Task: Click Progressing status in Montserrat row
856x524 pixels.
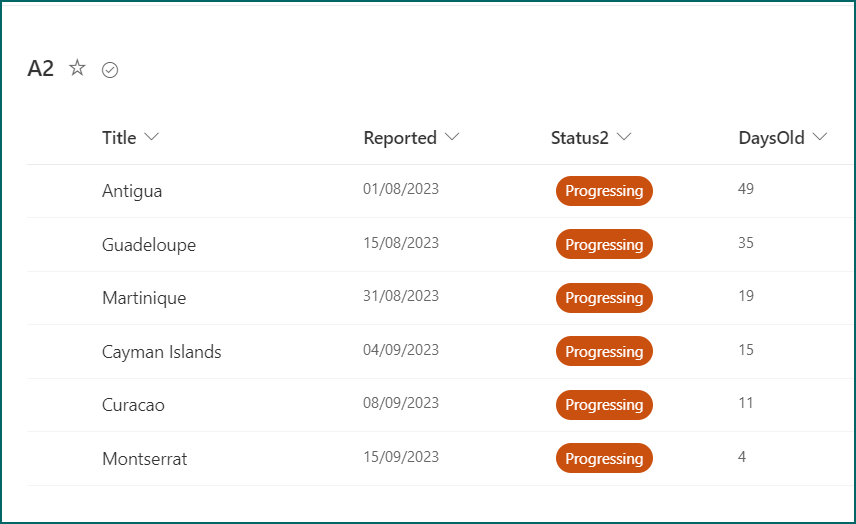Action: (604, 458)
